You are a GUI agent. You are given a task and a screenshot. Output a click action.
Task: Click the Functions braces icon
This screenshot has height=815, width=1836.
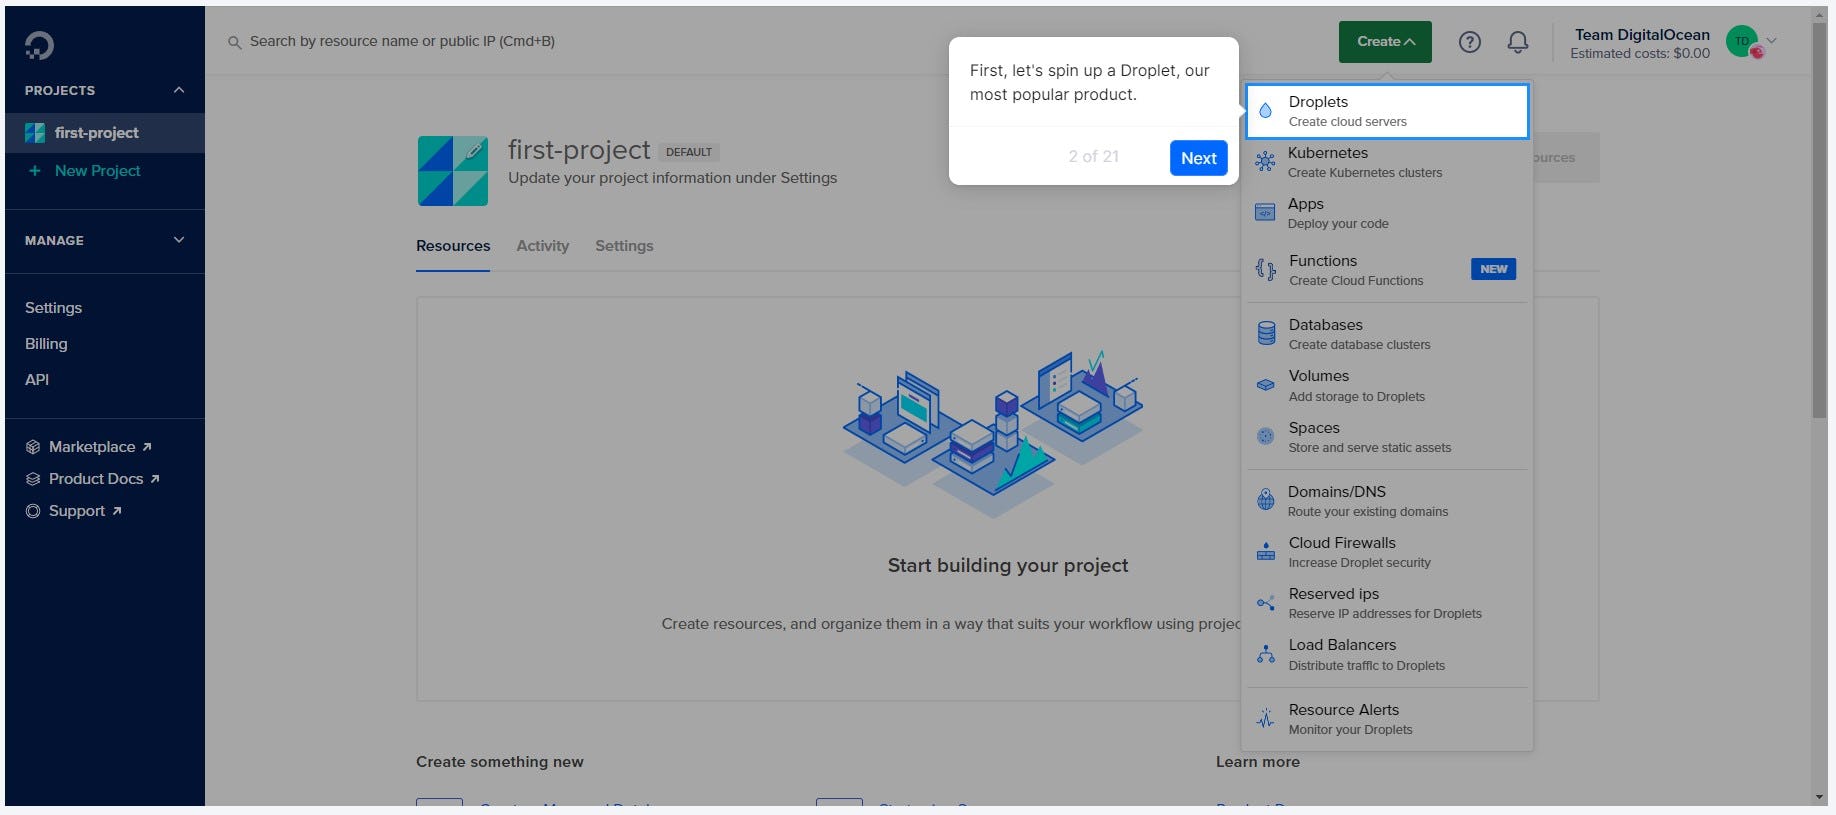pos(1265,270)
